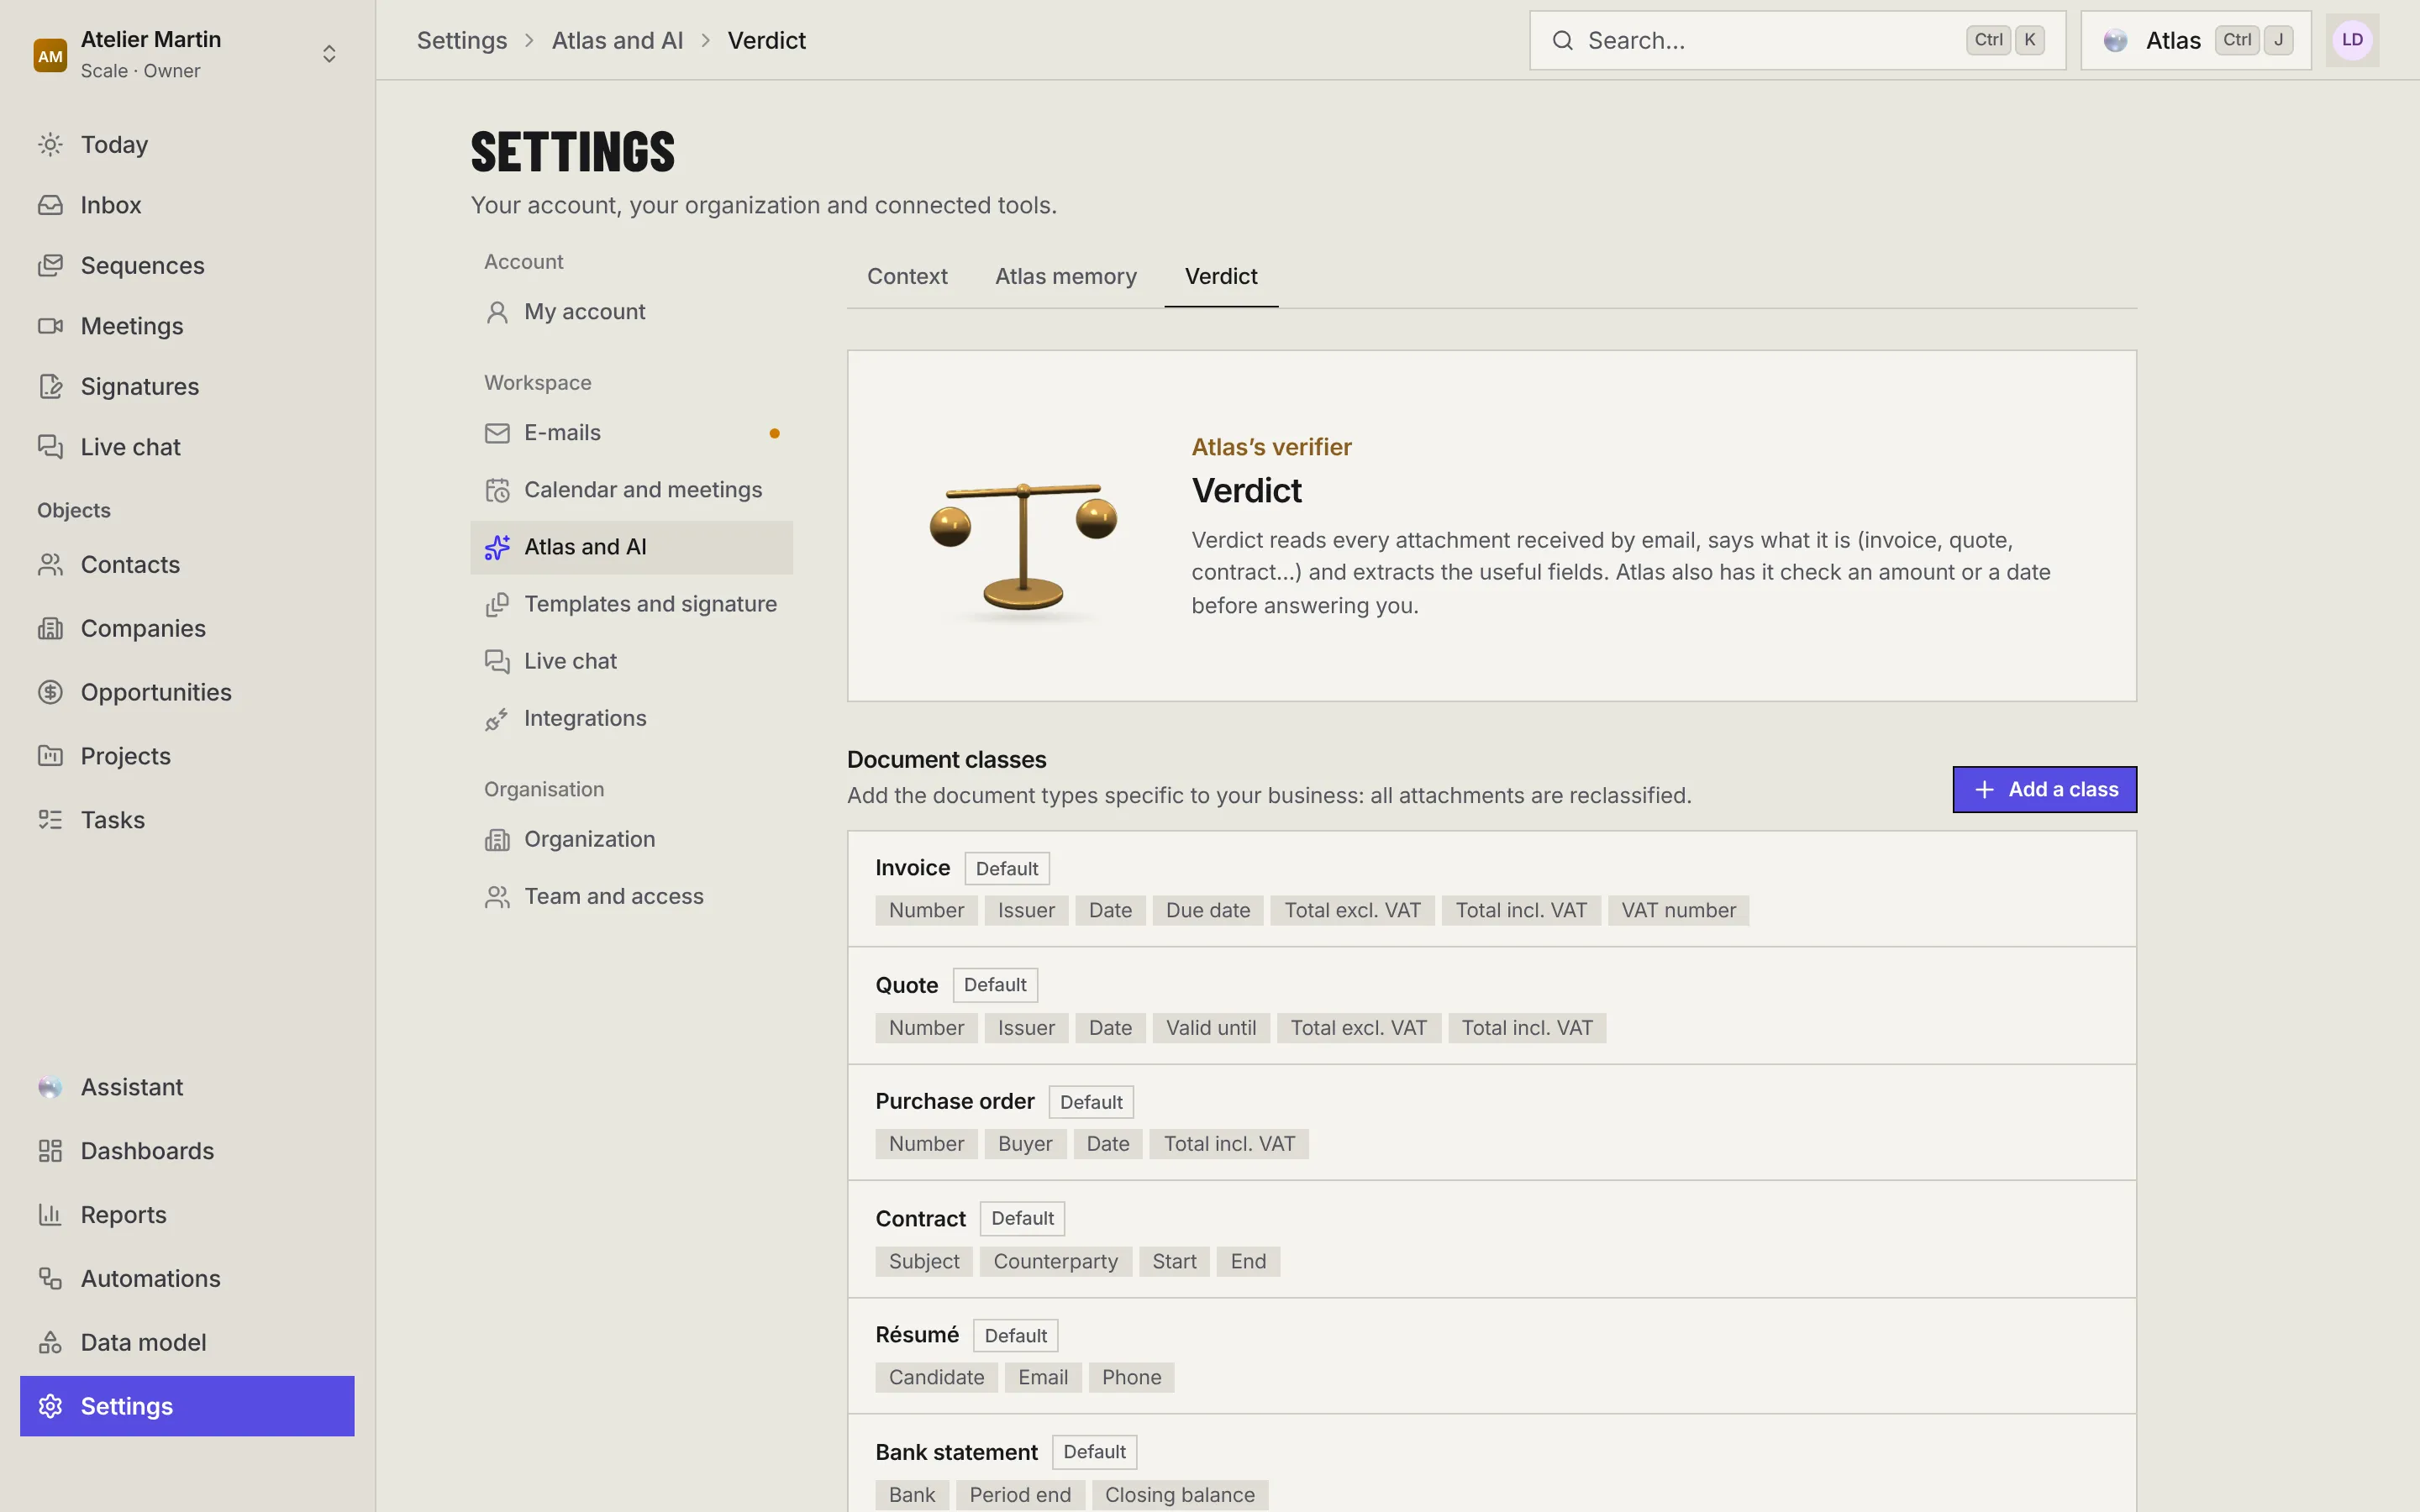
Task: Select the Verdict tab
Action: click(x=1221, y=277)
